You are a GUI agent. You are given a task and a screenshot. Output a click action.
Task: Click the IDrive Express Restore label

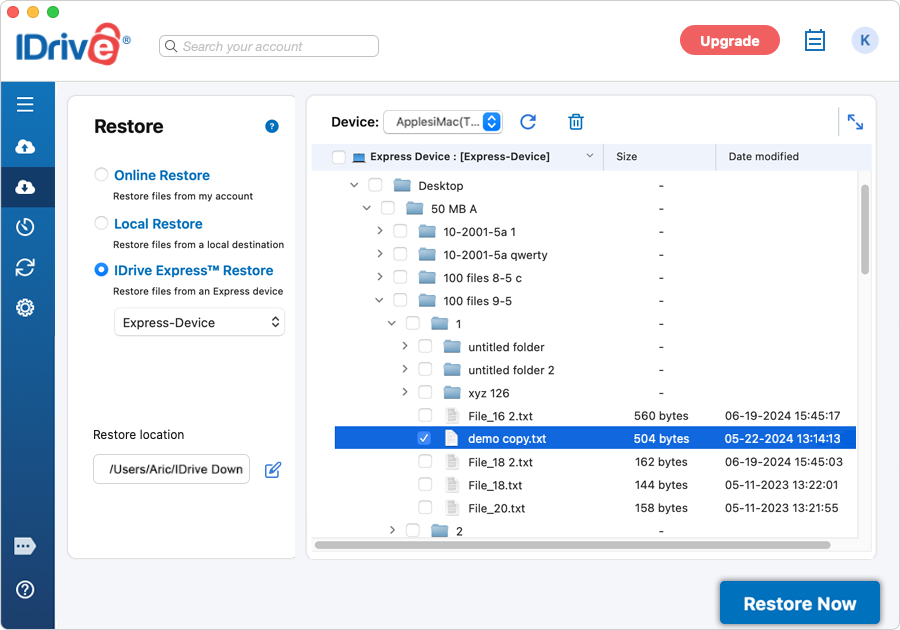[193, 270]
